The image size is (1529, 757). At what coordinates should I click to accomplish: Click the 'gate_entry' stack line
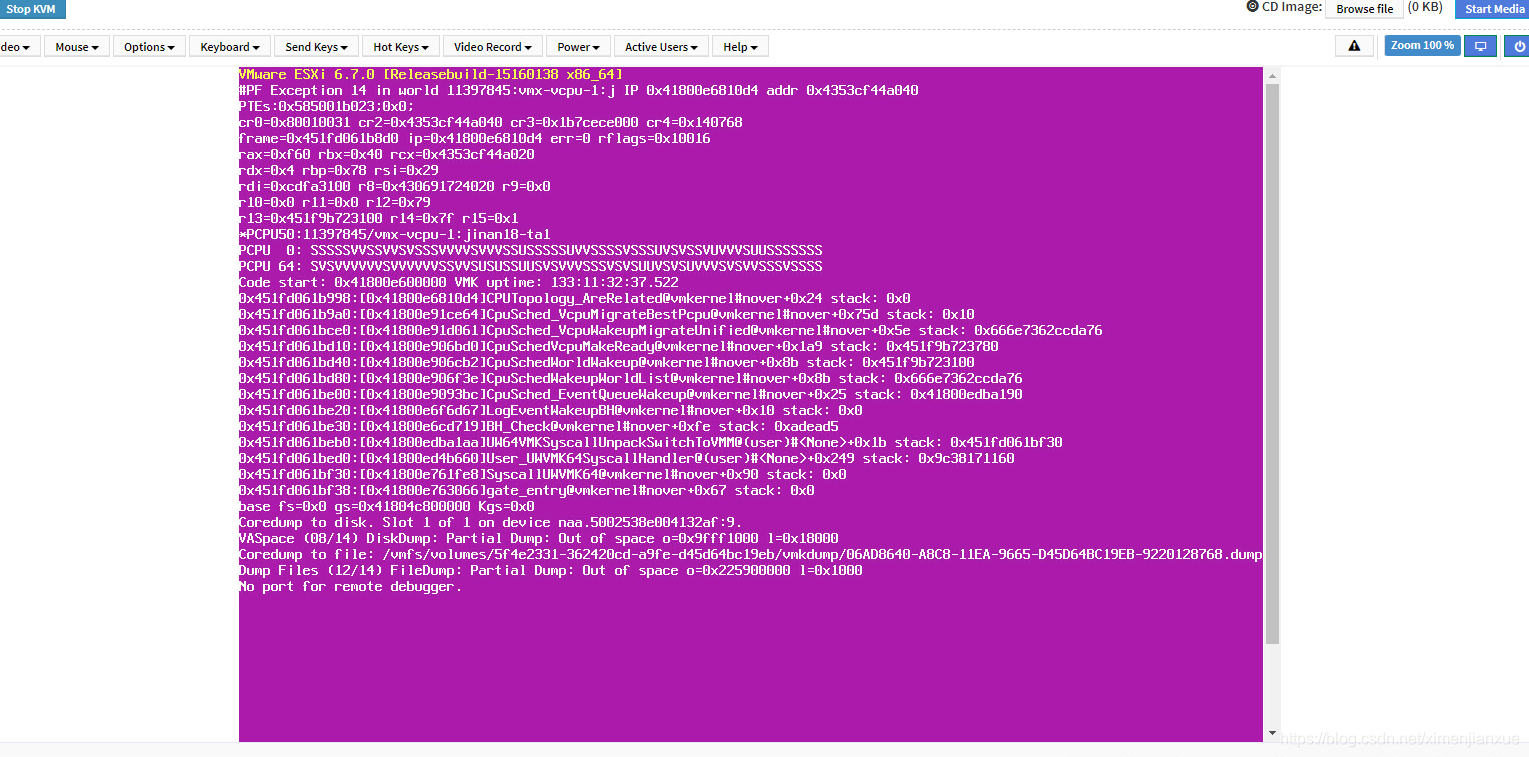[526, 491]
